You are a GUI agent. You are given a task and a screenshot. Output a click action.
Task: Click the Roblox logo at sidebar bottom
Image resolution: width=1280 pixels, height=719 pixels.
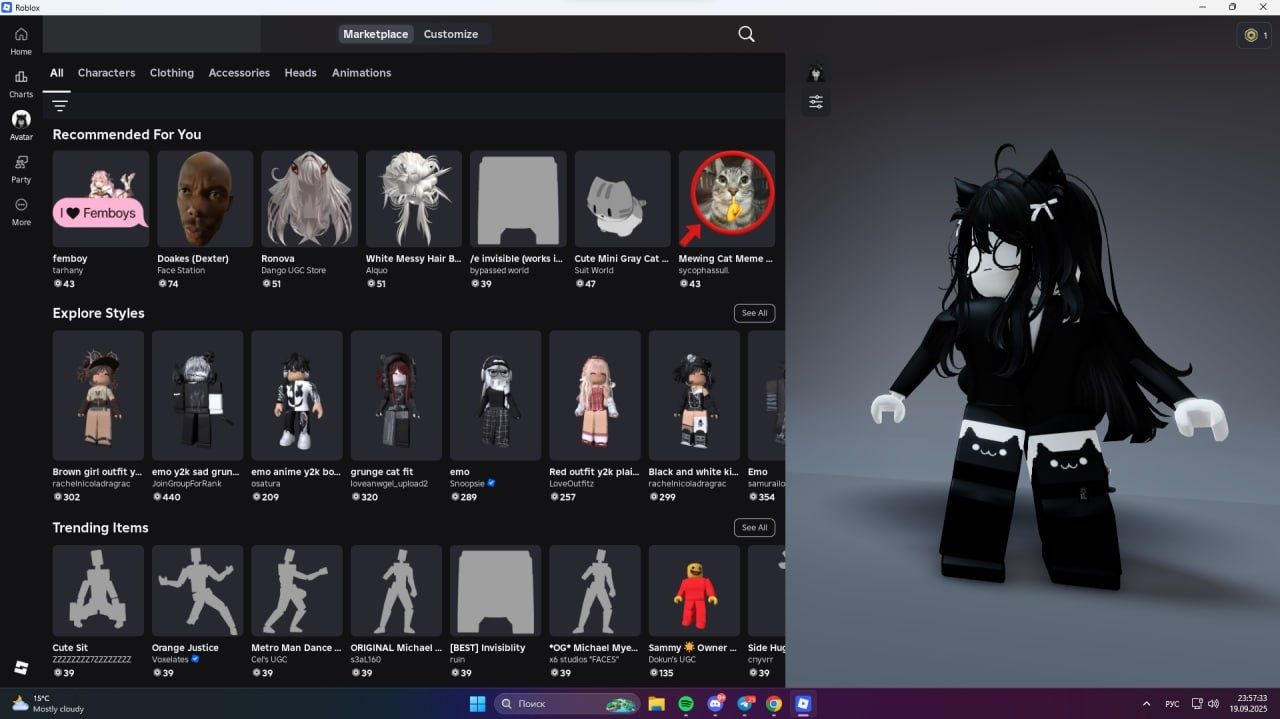21,667
